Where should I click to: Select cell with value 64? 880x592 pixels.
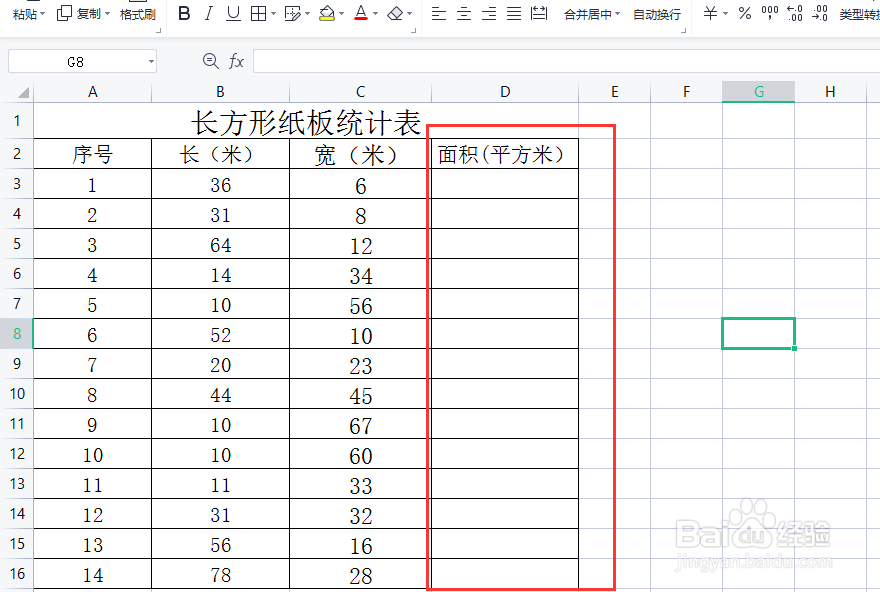pyautogui.click(x=221, y=244)
